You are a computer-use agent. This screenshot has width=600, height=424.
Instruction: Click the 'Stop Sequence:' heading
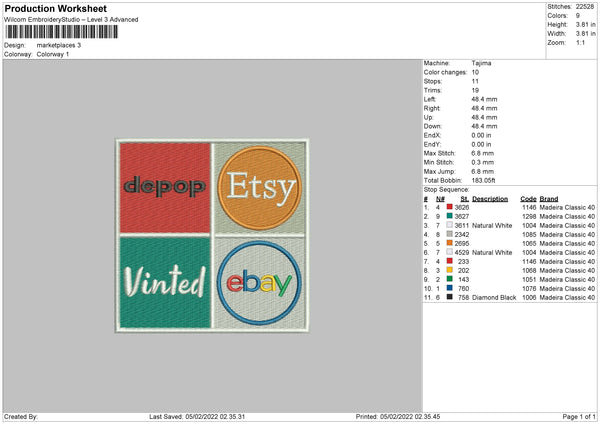coord(446,190)
